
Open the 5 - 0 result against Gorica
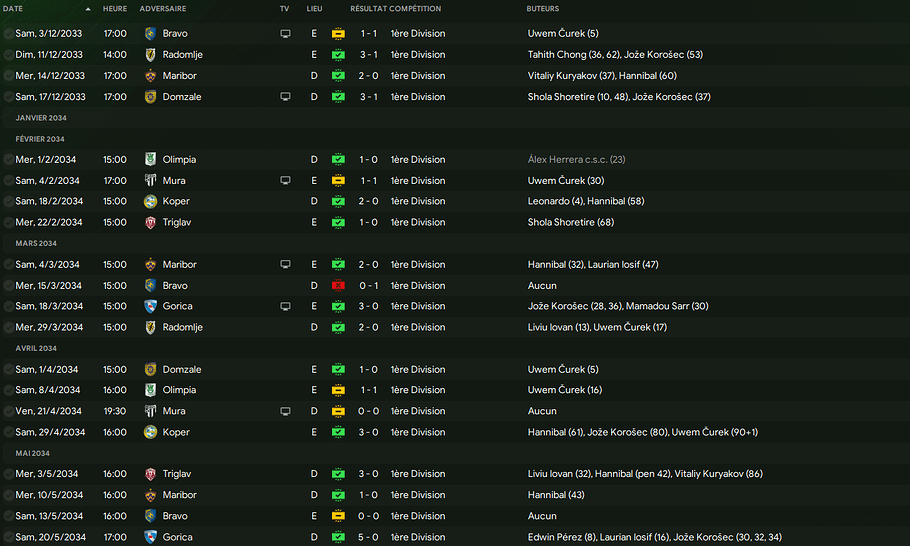click(368, 537)
